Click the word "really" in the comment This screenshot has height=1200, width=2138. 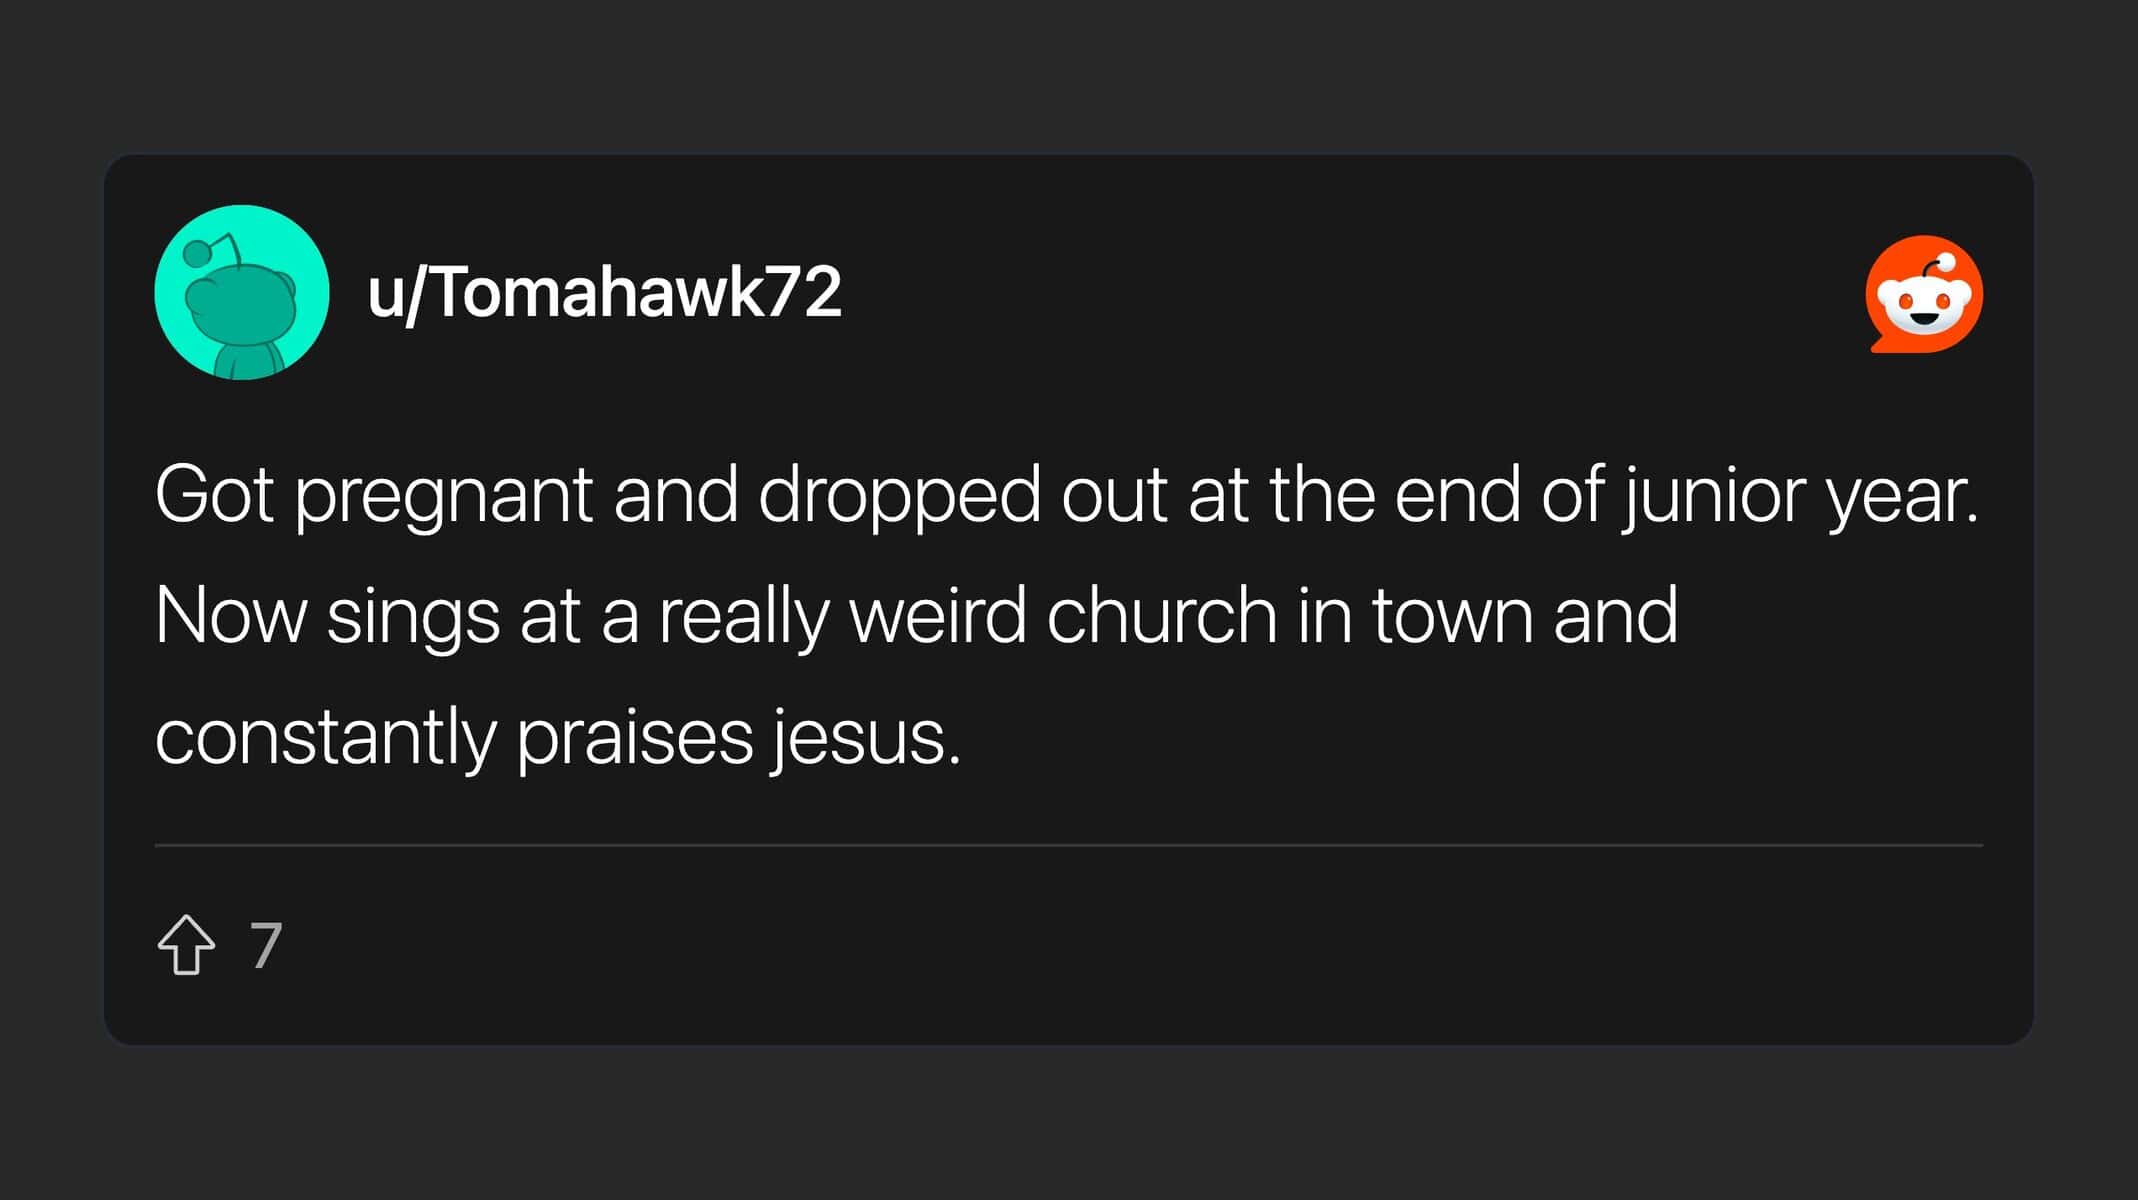(743, 616)
